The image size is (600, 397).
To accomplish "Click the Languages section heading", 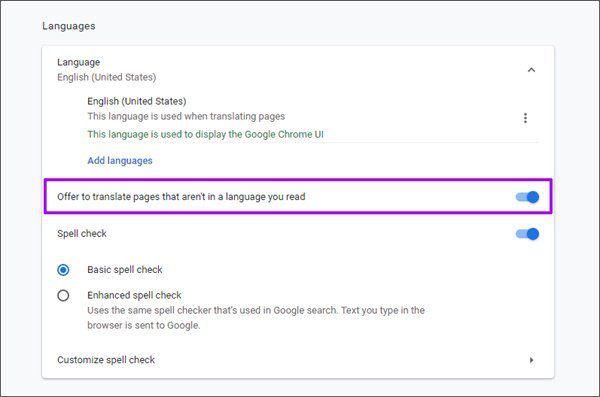I will pos(68,26).
